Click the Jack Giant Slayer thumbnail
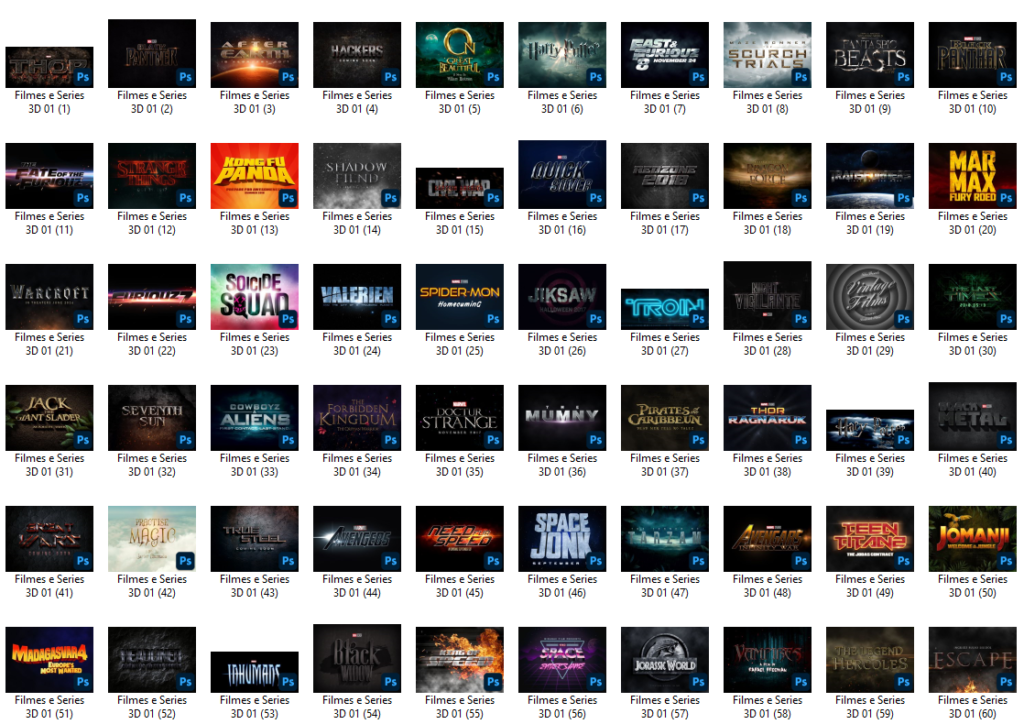Image resolution: width=1024 pixels, height=724 pixels. click(49, 418)
